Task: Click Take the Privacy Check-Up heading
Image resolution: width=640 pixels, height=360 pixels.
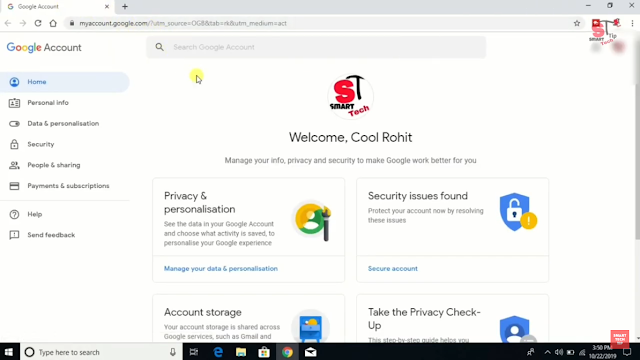Action: pos(424,319)
